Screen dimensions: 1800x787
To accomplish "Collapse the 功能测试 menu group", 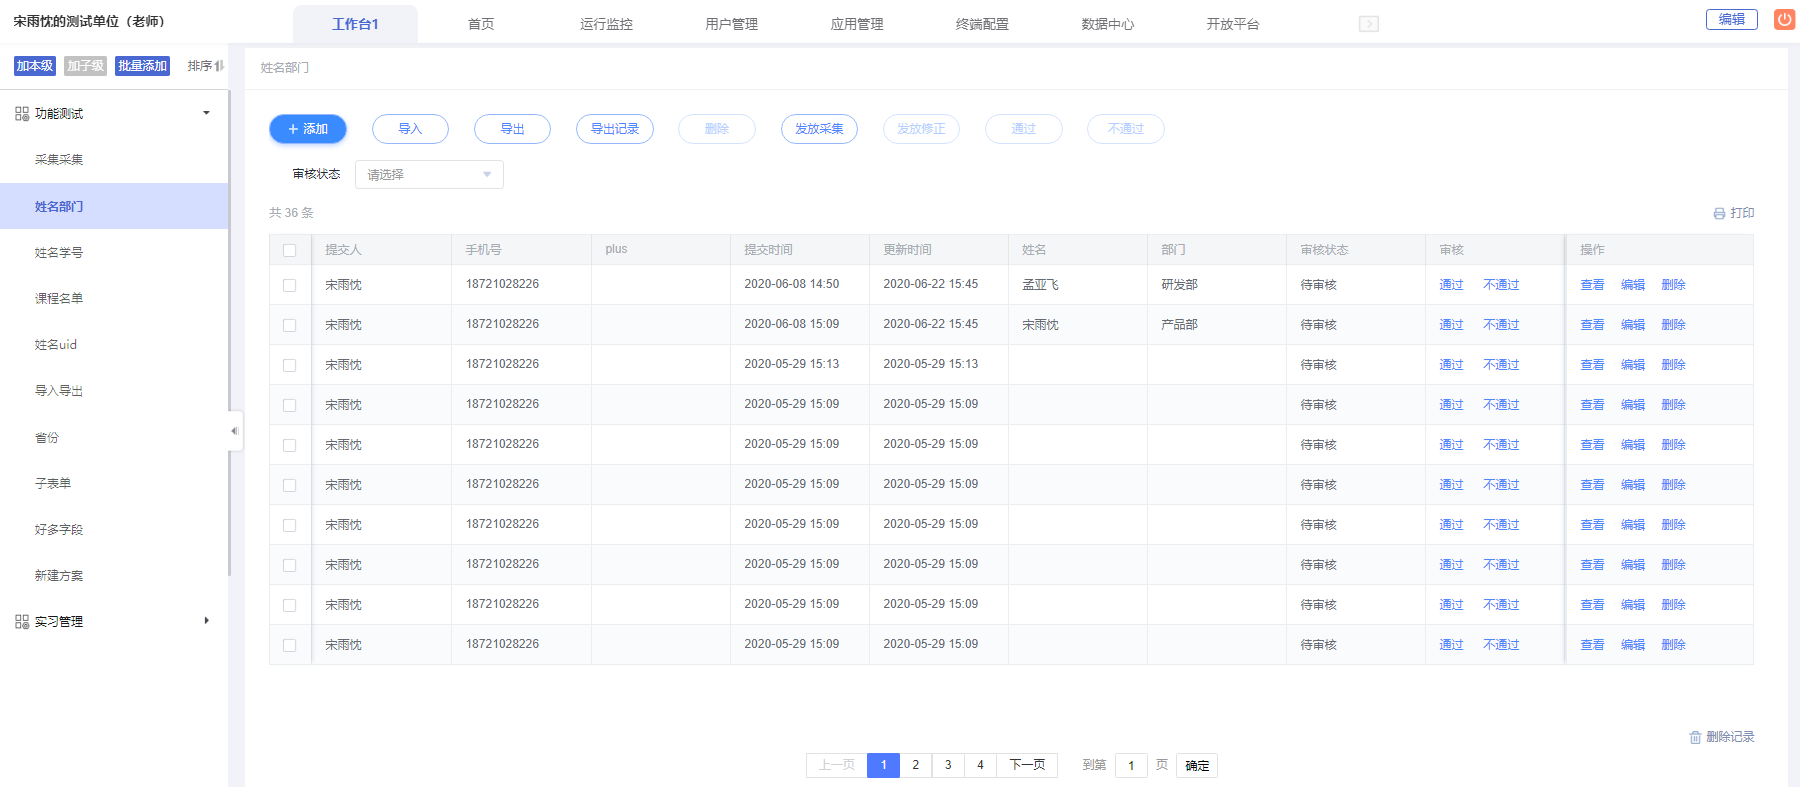I will click(x=206, y=113).
